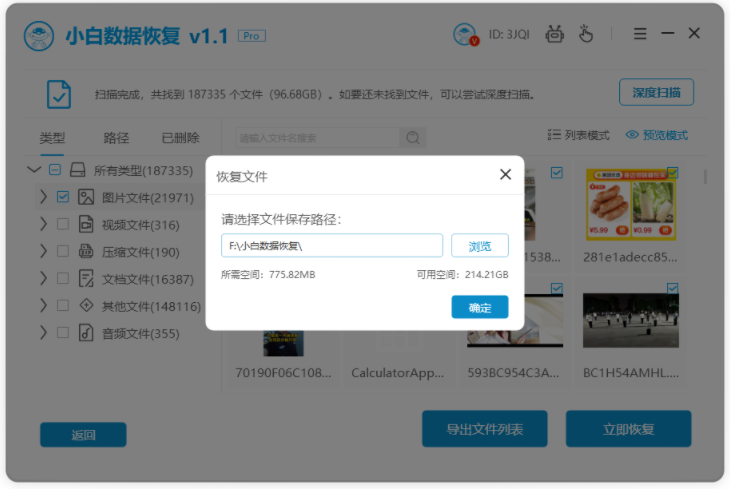Screen dimensions: 730x489
Task: Click the 可用空间: 214.21GB text
Action: coord(462,275)
